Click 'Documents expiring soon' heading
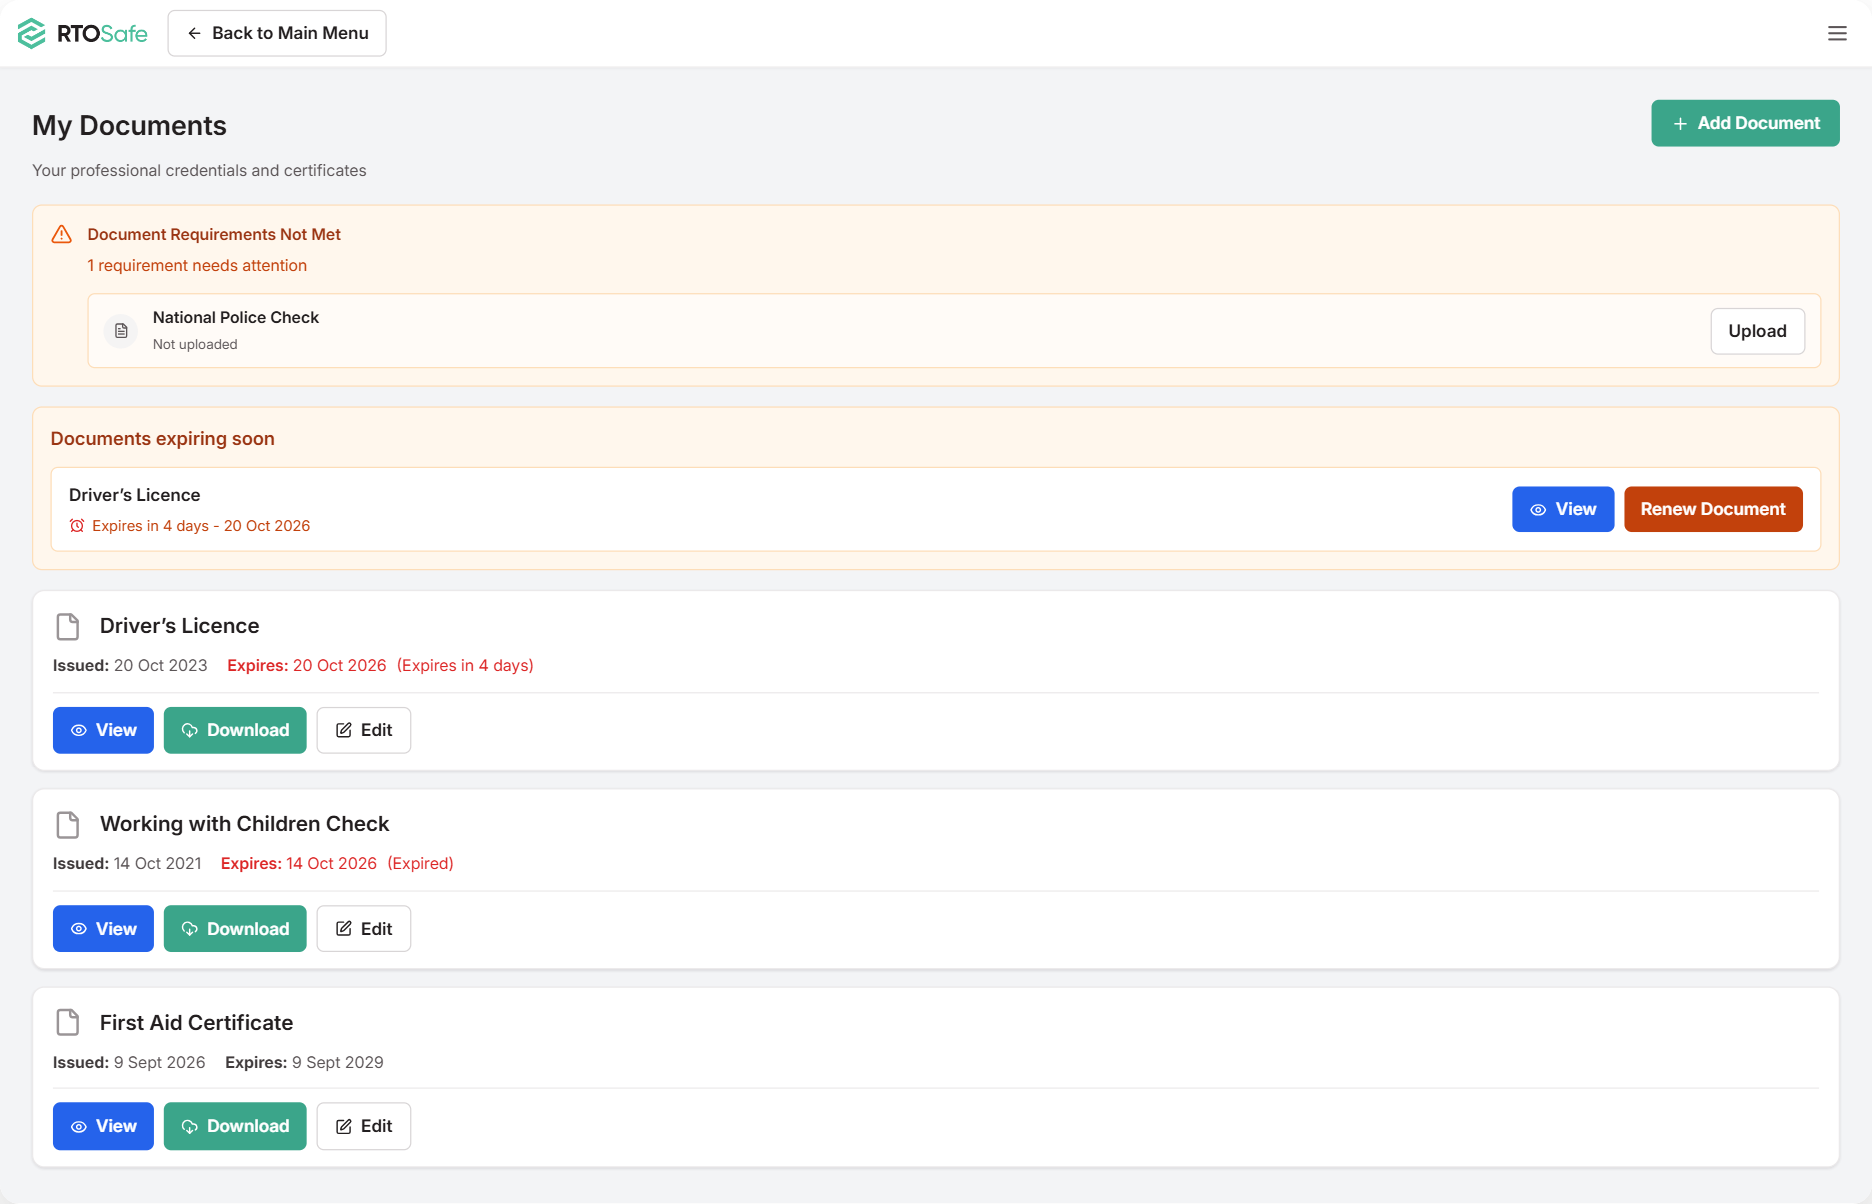 (162, 439)
